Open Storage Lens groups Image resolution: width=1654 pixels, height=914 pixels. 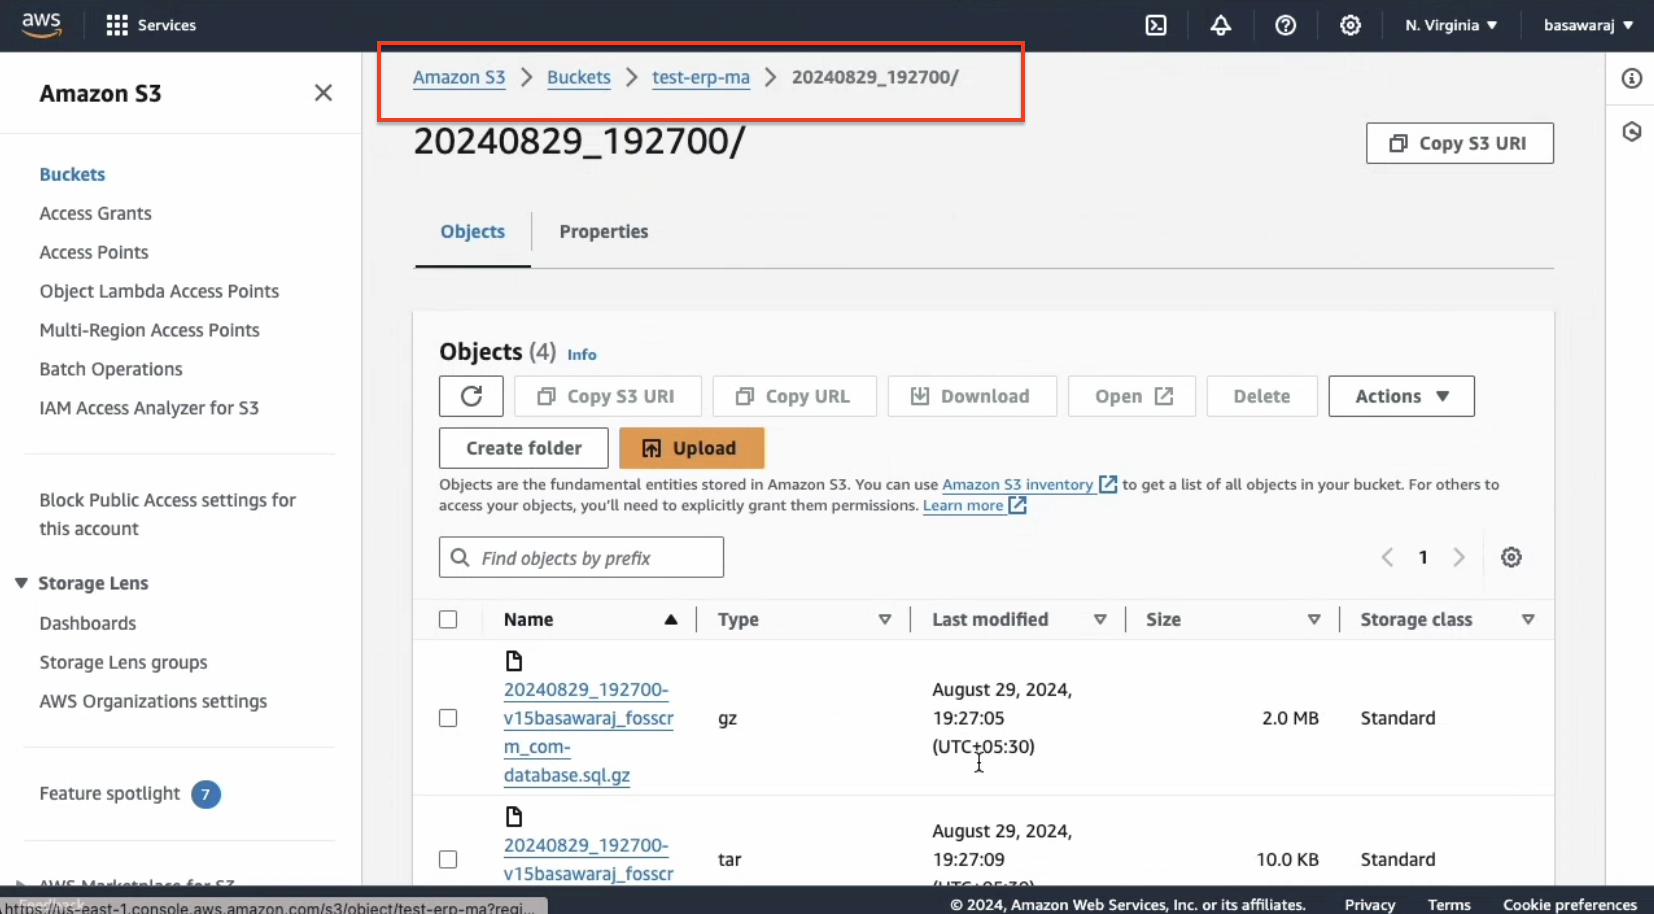pos(123,662)
